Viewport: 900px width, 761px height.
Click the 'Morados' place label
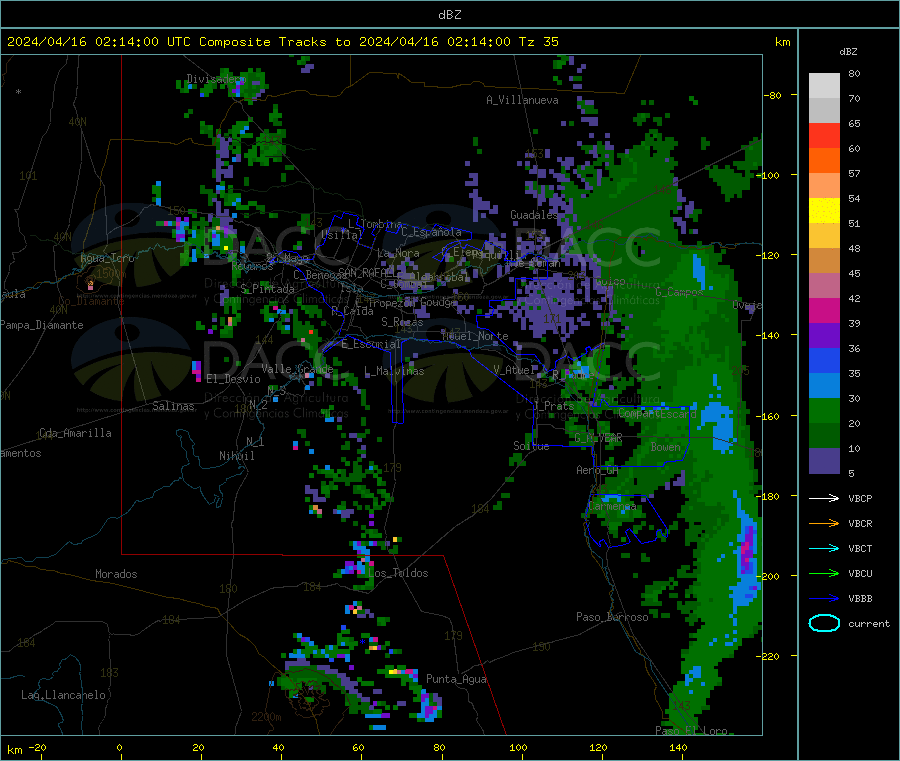click(116, 574)
